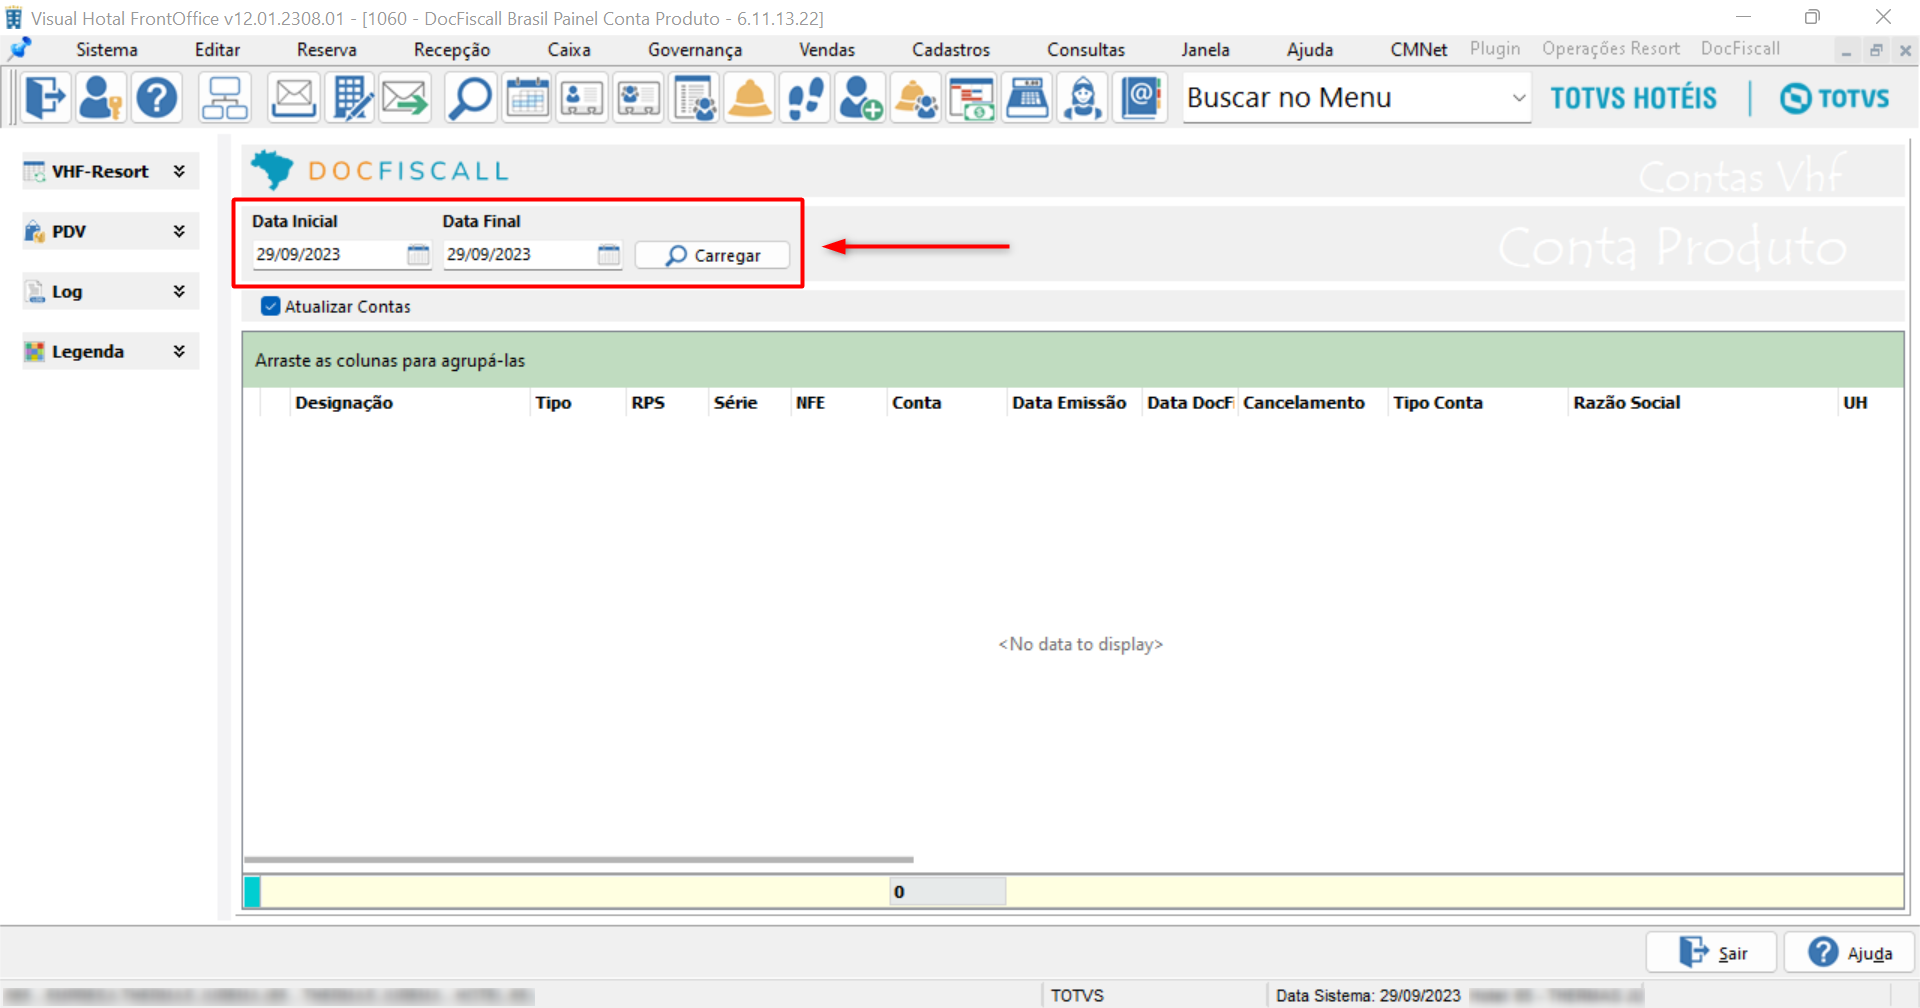Open the Cadastros menu

pyautogui.click(x=951, y=49)
